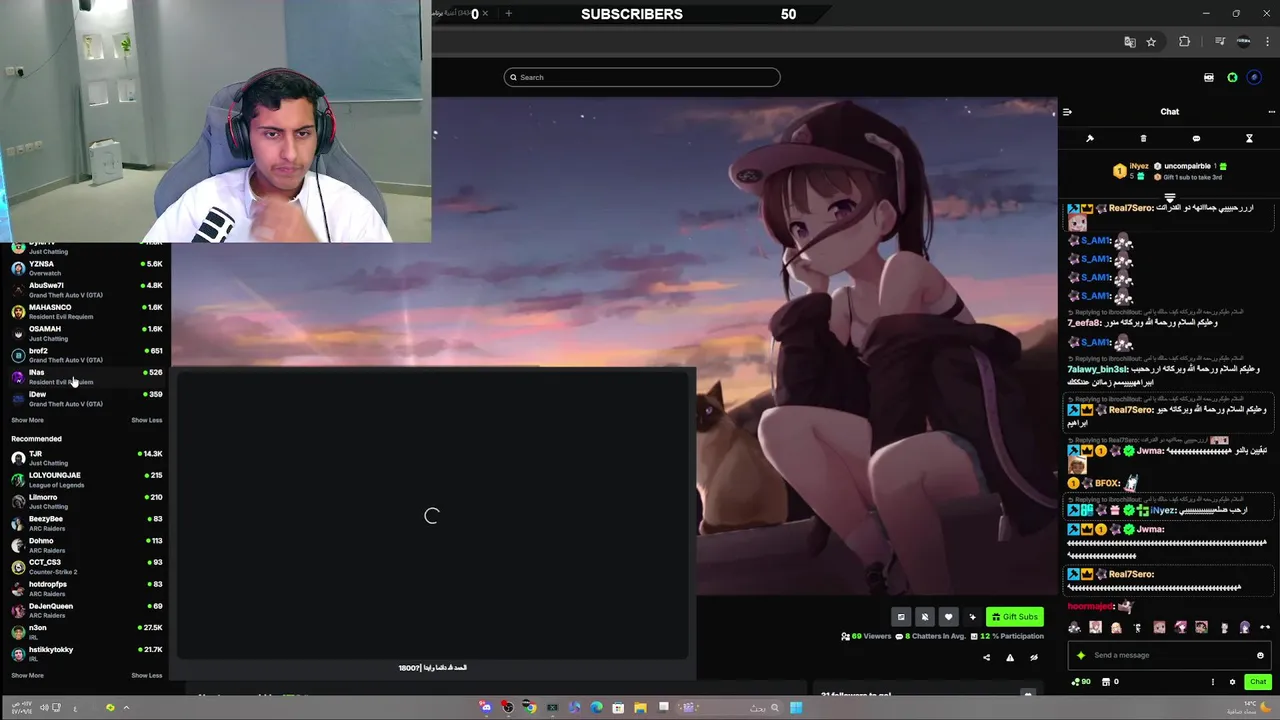Viewport: 1280px width, 720px height.
Task: Show hidden system tray icons chevron
Action: click(x=126, y=707)
